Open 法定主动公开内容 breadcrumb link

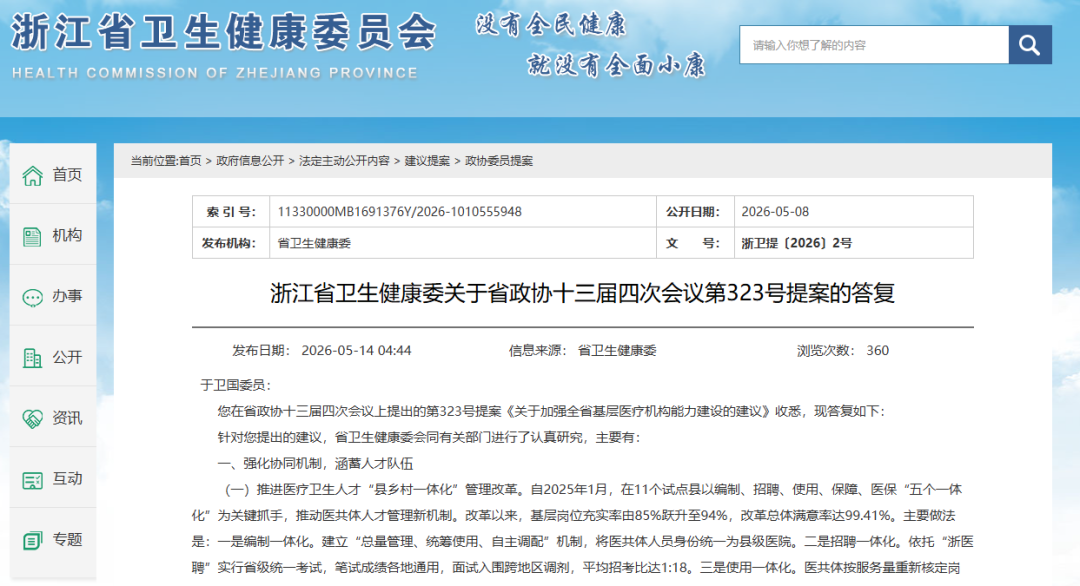[344, 160]
